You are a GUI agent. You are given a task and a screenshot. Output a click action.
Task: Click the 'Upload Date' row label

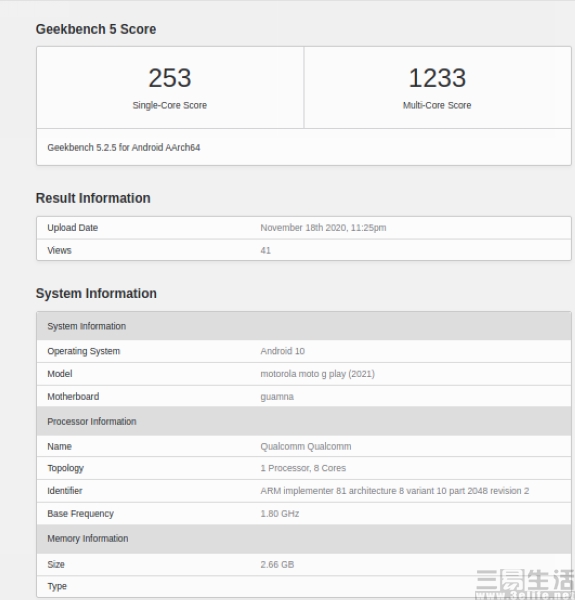point(73,228)
